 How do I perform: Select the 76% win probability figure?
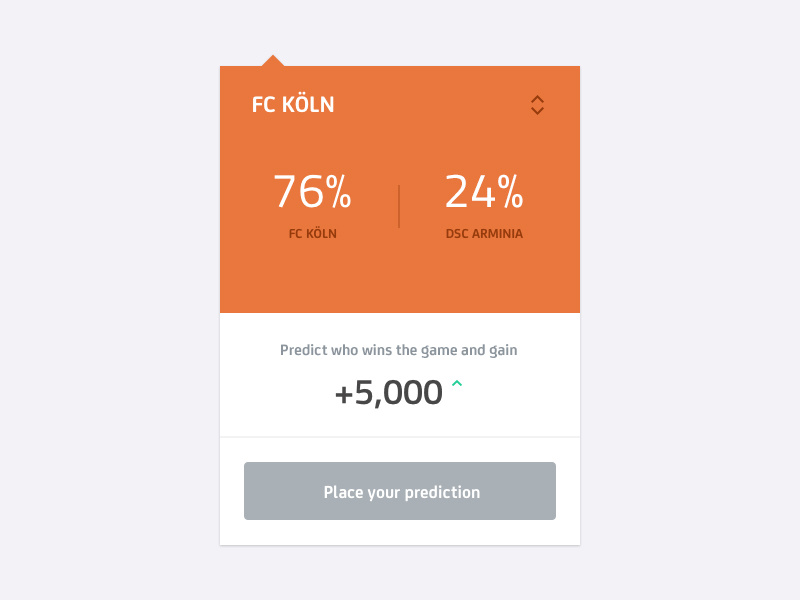[x=312, y=191]
